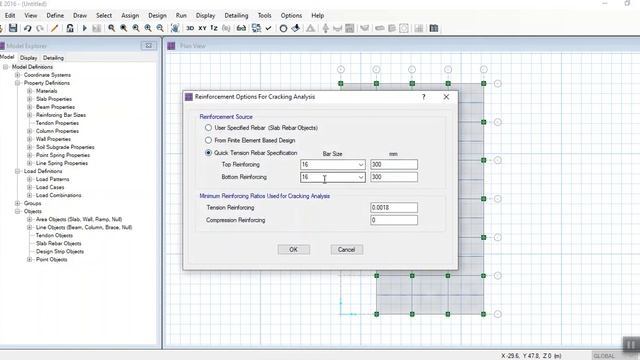Open the Design menu
This screenshot has width=640, height=360.
[157, 16]
